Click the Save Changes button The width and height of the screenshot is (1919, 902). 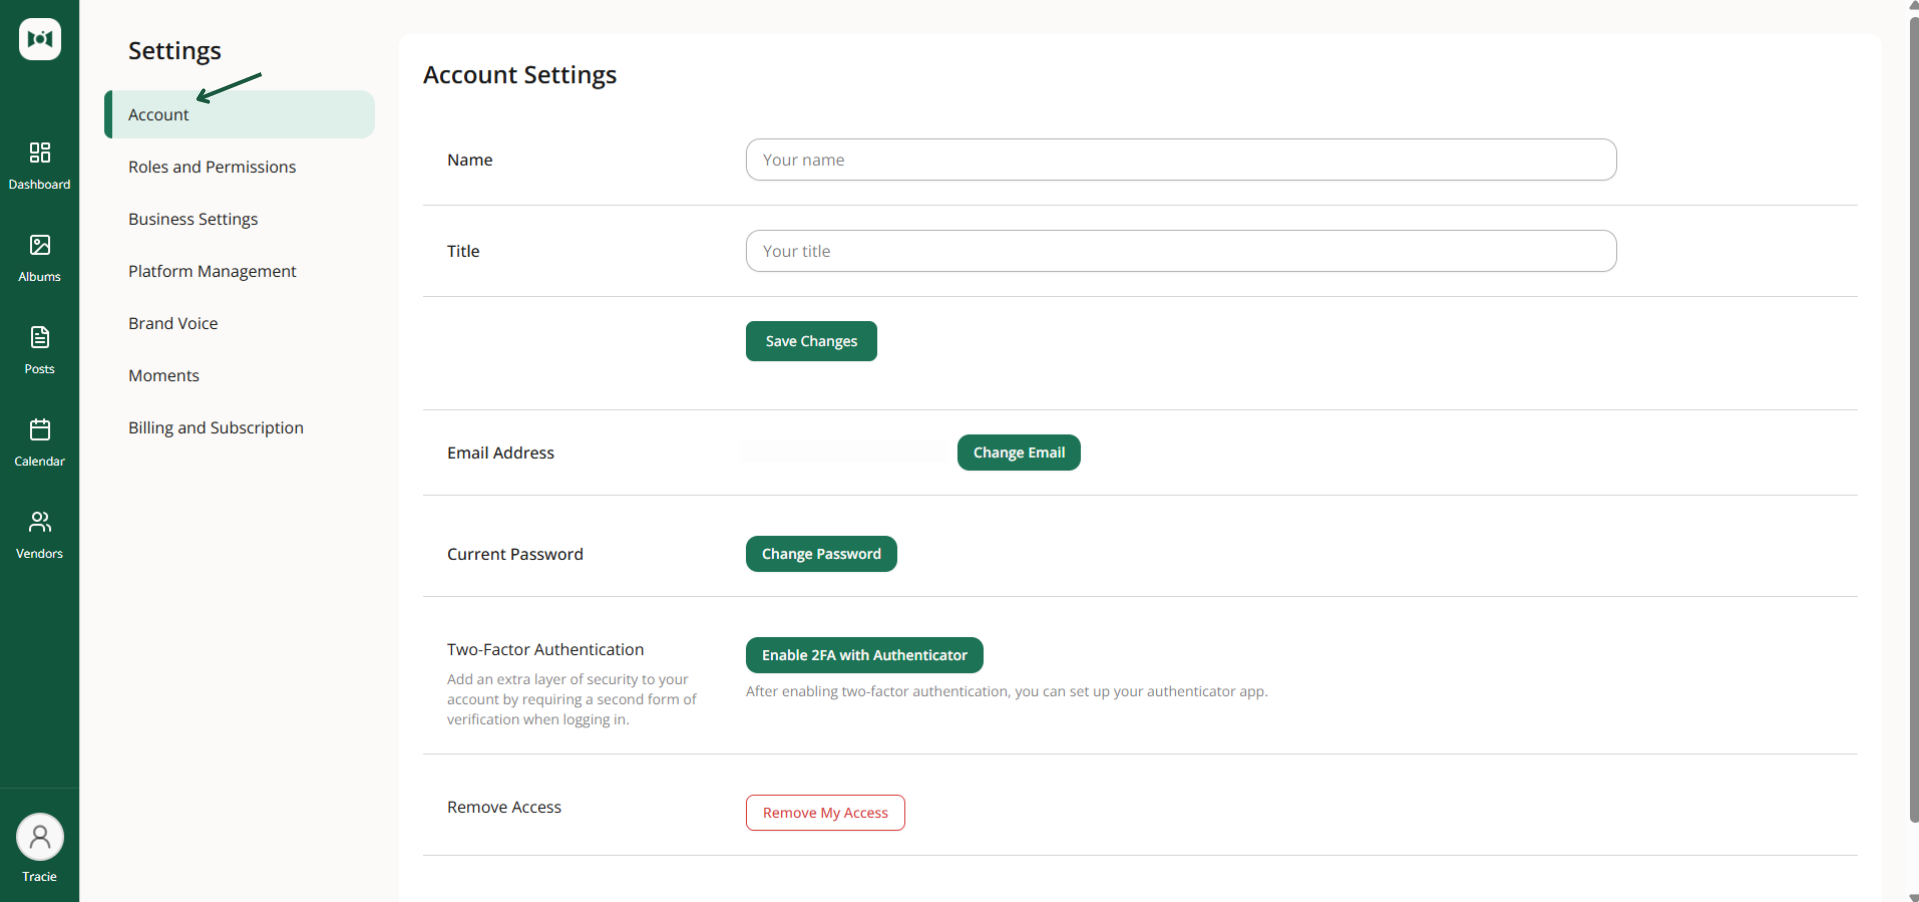(x=811, y=341)
